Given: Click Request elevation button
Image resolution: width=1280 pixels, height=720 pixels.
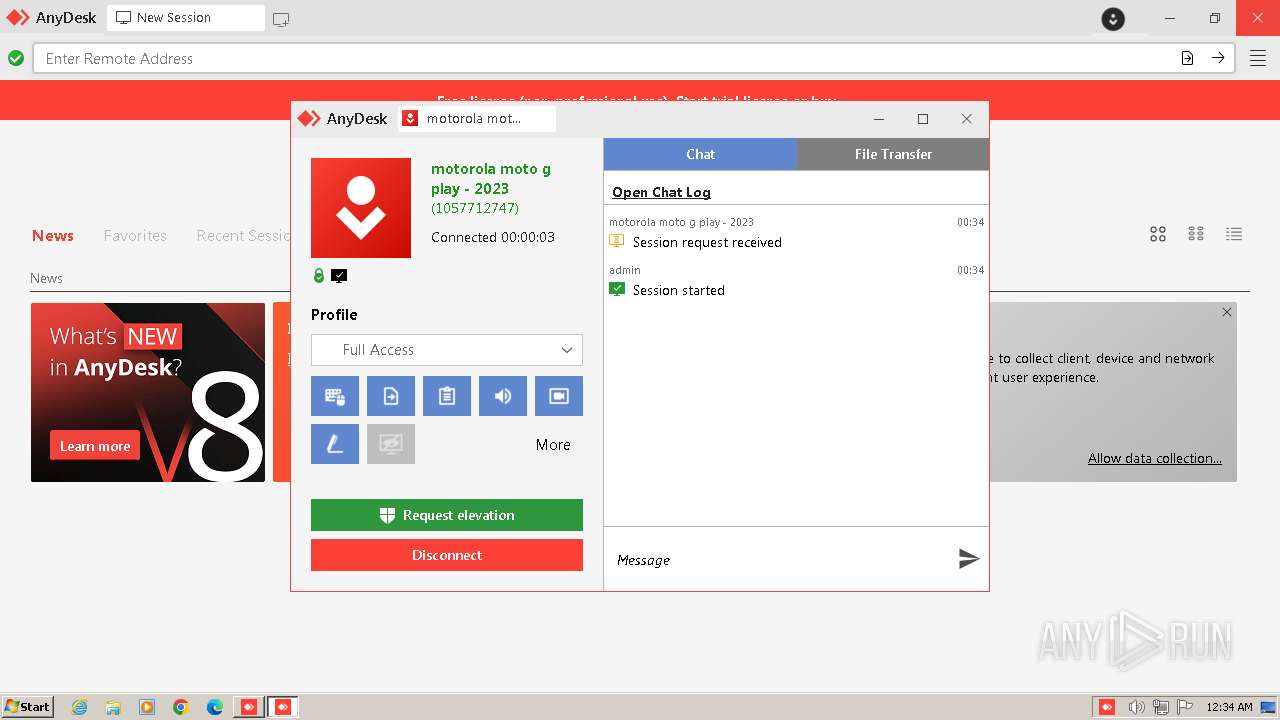Looking at the screenshot, I should (447, 515).
